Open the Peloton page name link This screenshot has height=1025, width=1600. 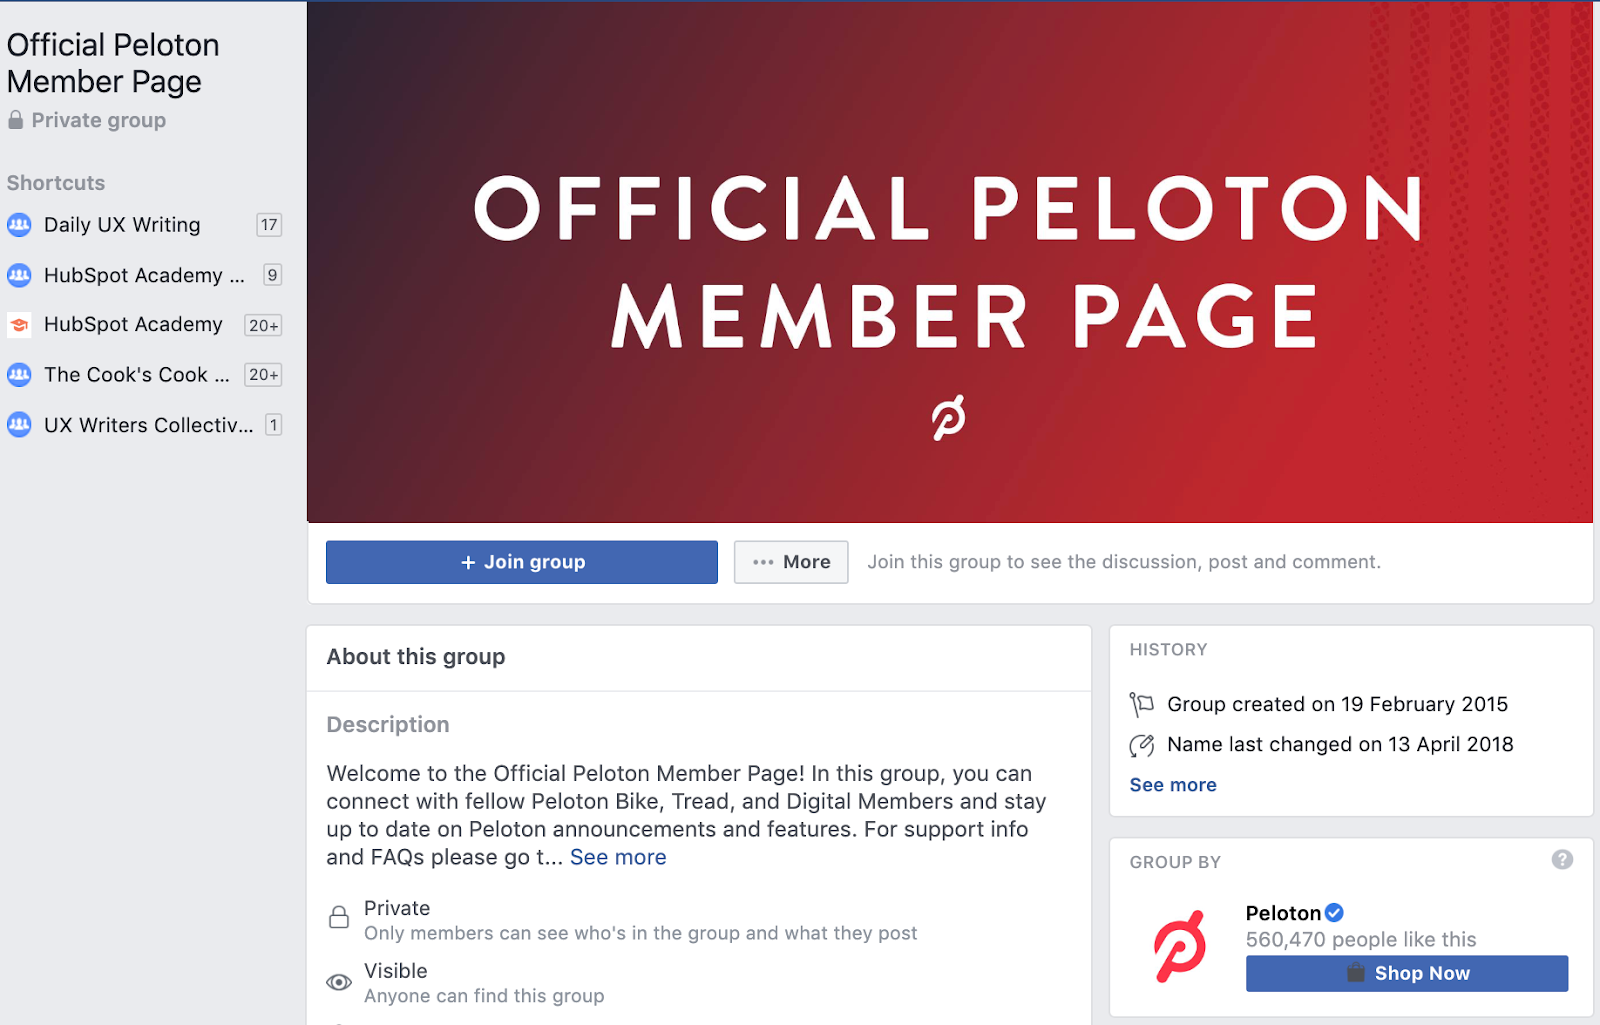tap(1283, 913)
